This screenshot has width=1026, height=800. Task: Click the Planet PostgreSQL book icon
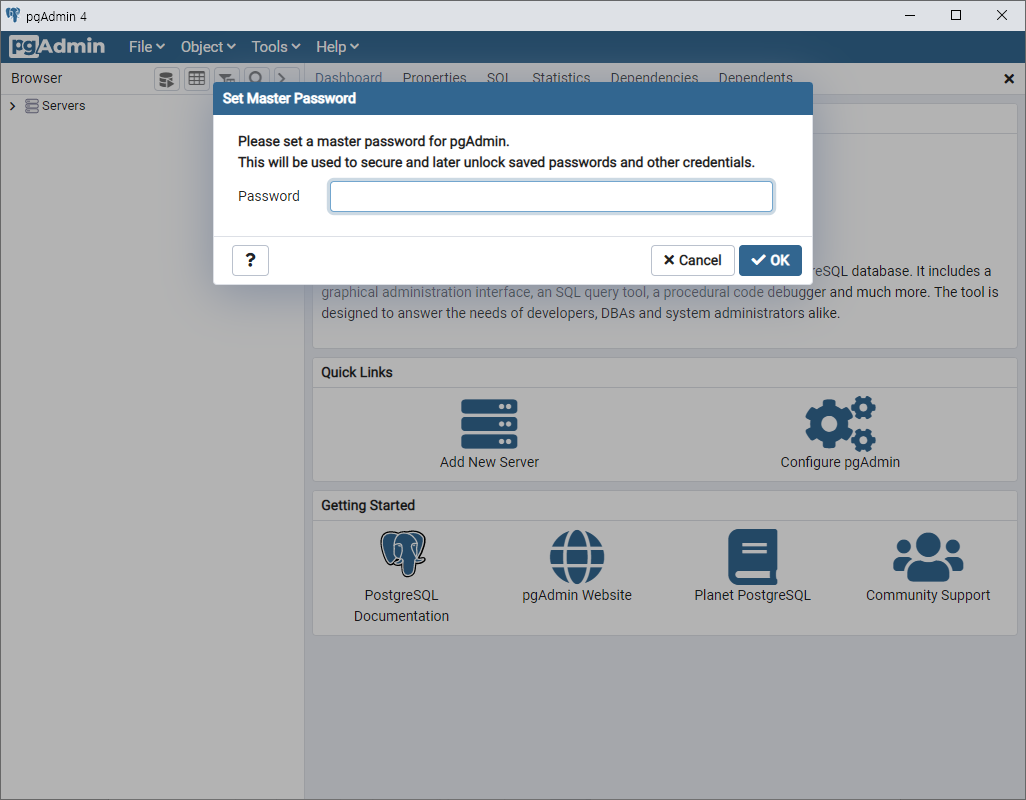[752, 557]
